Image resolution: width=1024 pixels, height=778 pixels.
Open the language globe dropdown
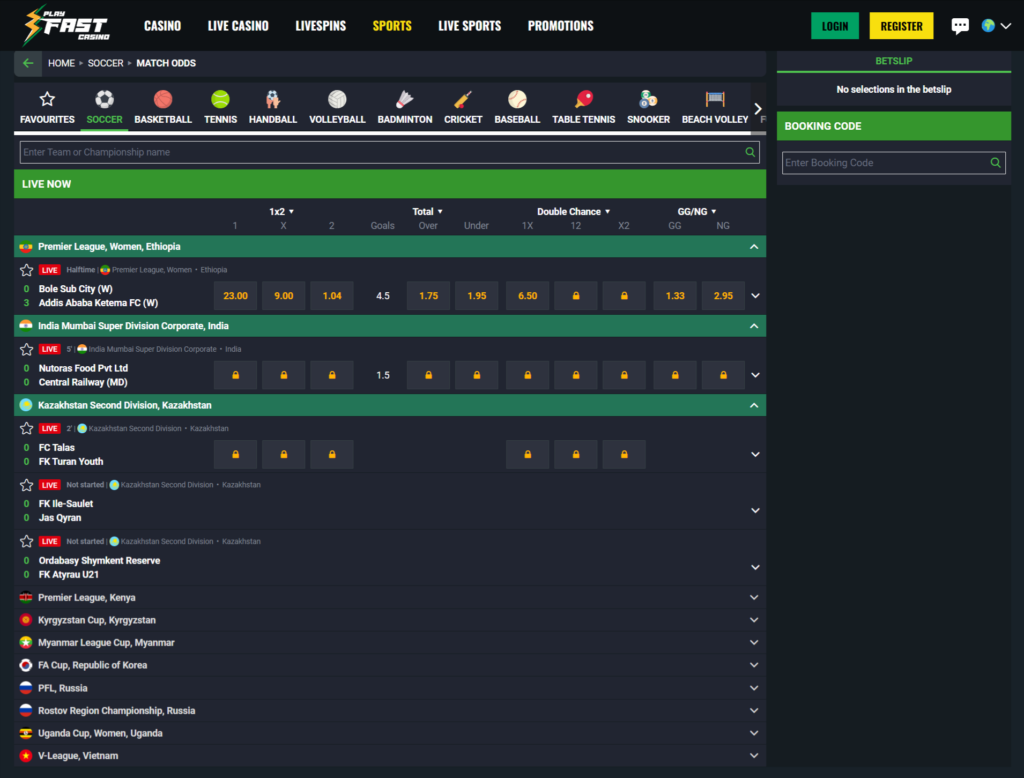tap(995, 26)
